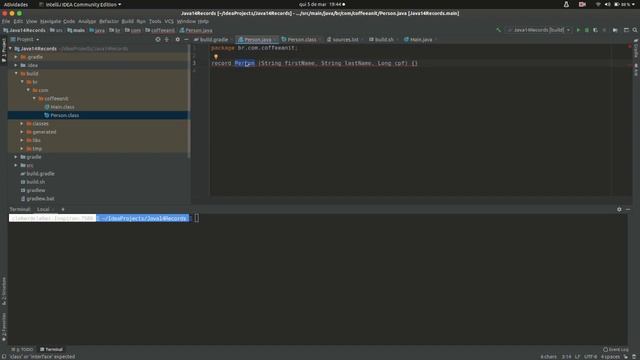
Task: Hide the Project panel with minus icon
Action: point(186,39)
